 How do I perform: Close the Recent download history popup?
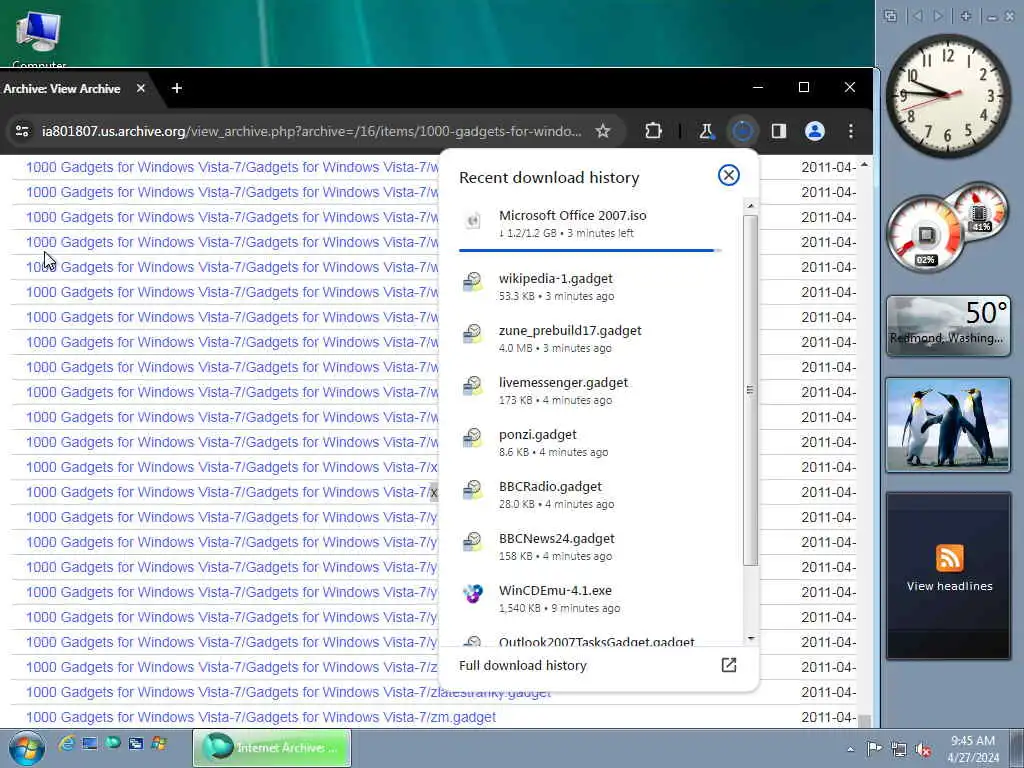728,175
